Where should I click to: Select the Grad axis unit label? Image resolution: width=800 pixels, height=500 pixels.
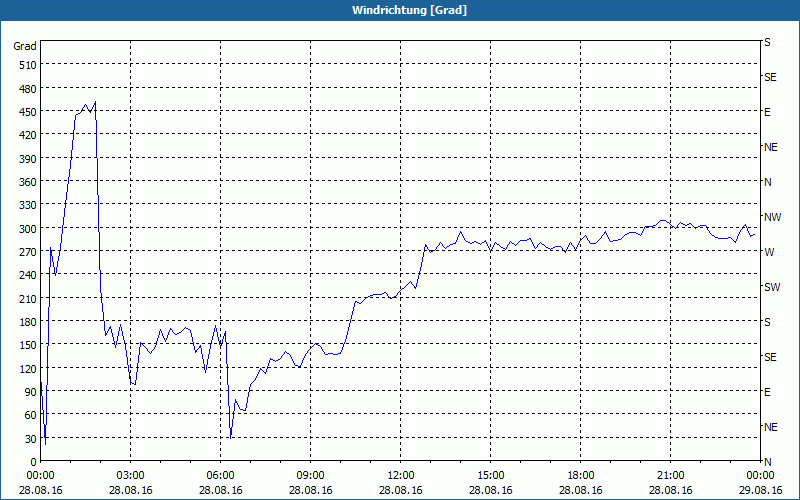(x=25, y=46)
